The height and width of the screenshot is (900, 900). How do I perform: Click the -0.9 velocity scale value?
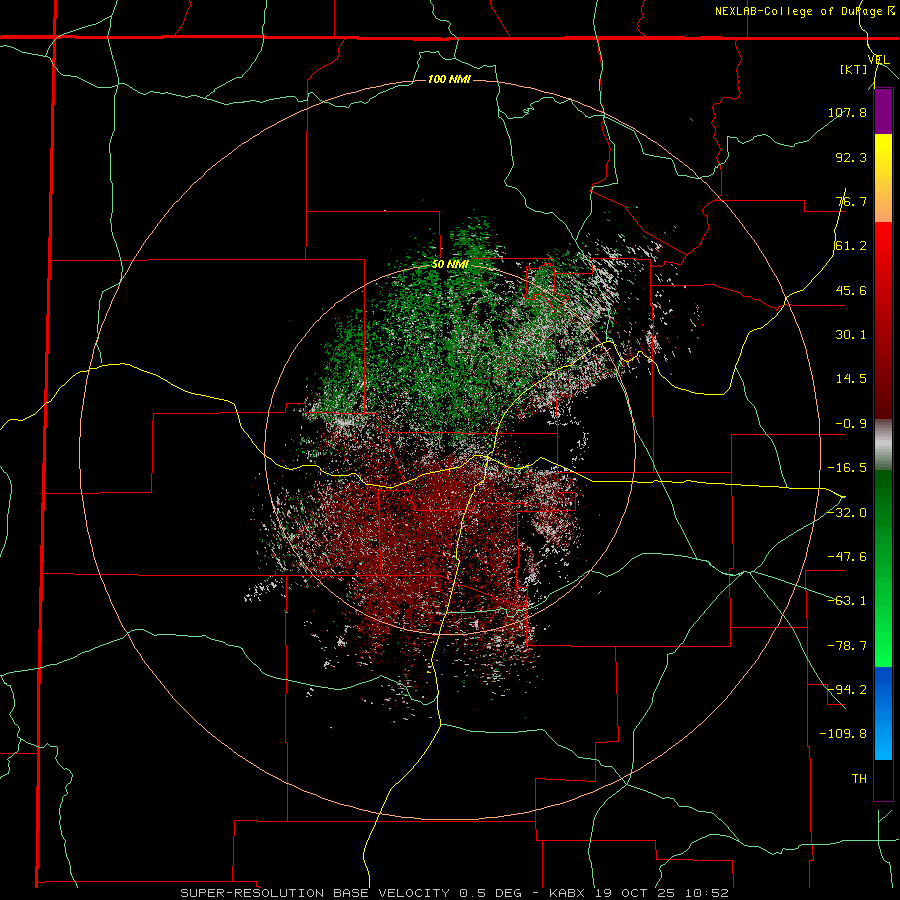(x=851, y=424)
